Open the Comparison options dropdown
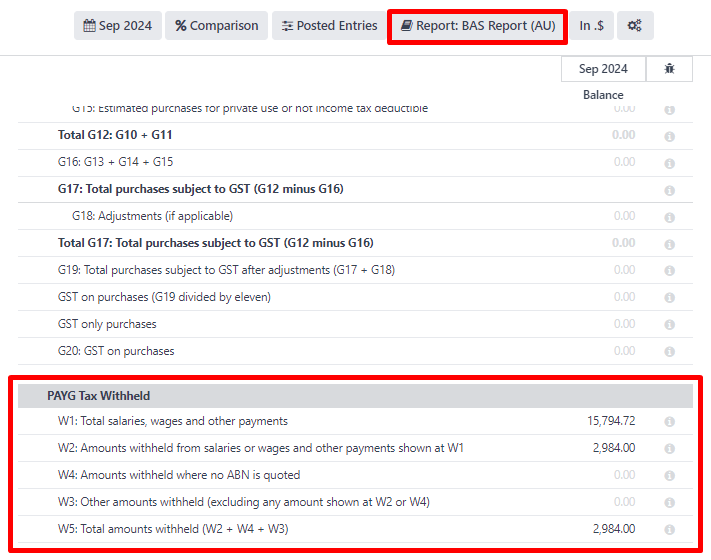 tap(216, 26)
